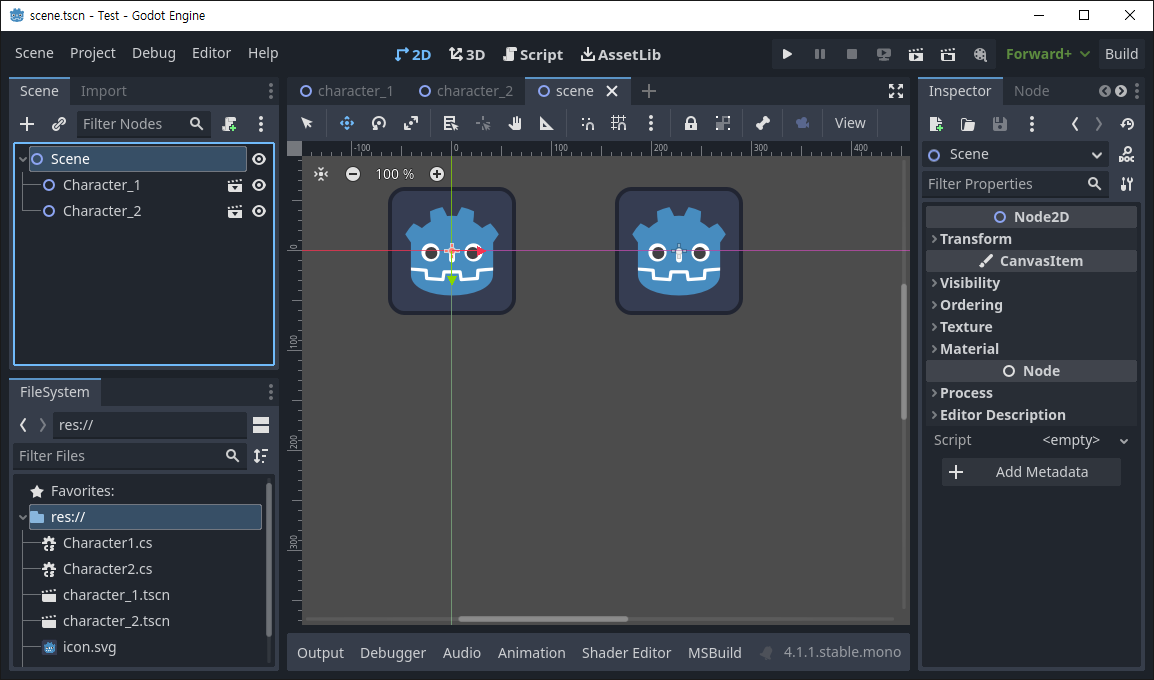Viewport: 1154px width, 680px height.
Task: Open the View menu in viewport toolbar
Action: click(x=850, y=123)
